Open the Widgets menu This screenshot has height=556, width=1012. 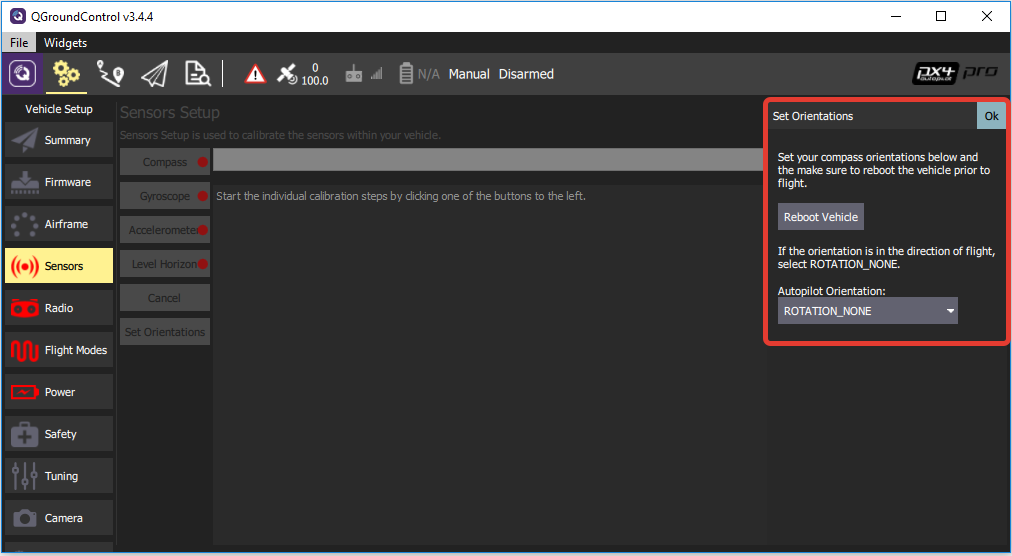tap(65, 43)
